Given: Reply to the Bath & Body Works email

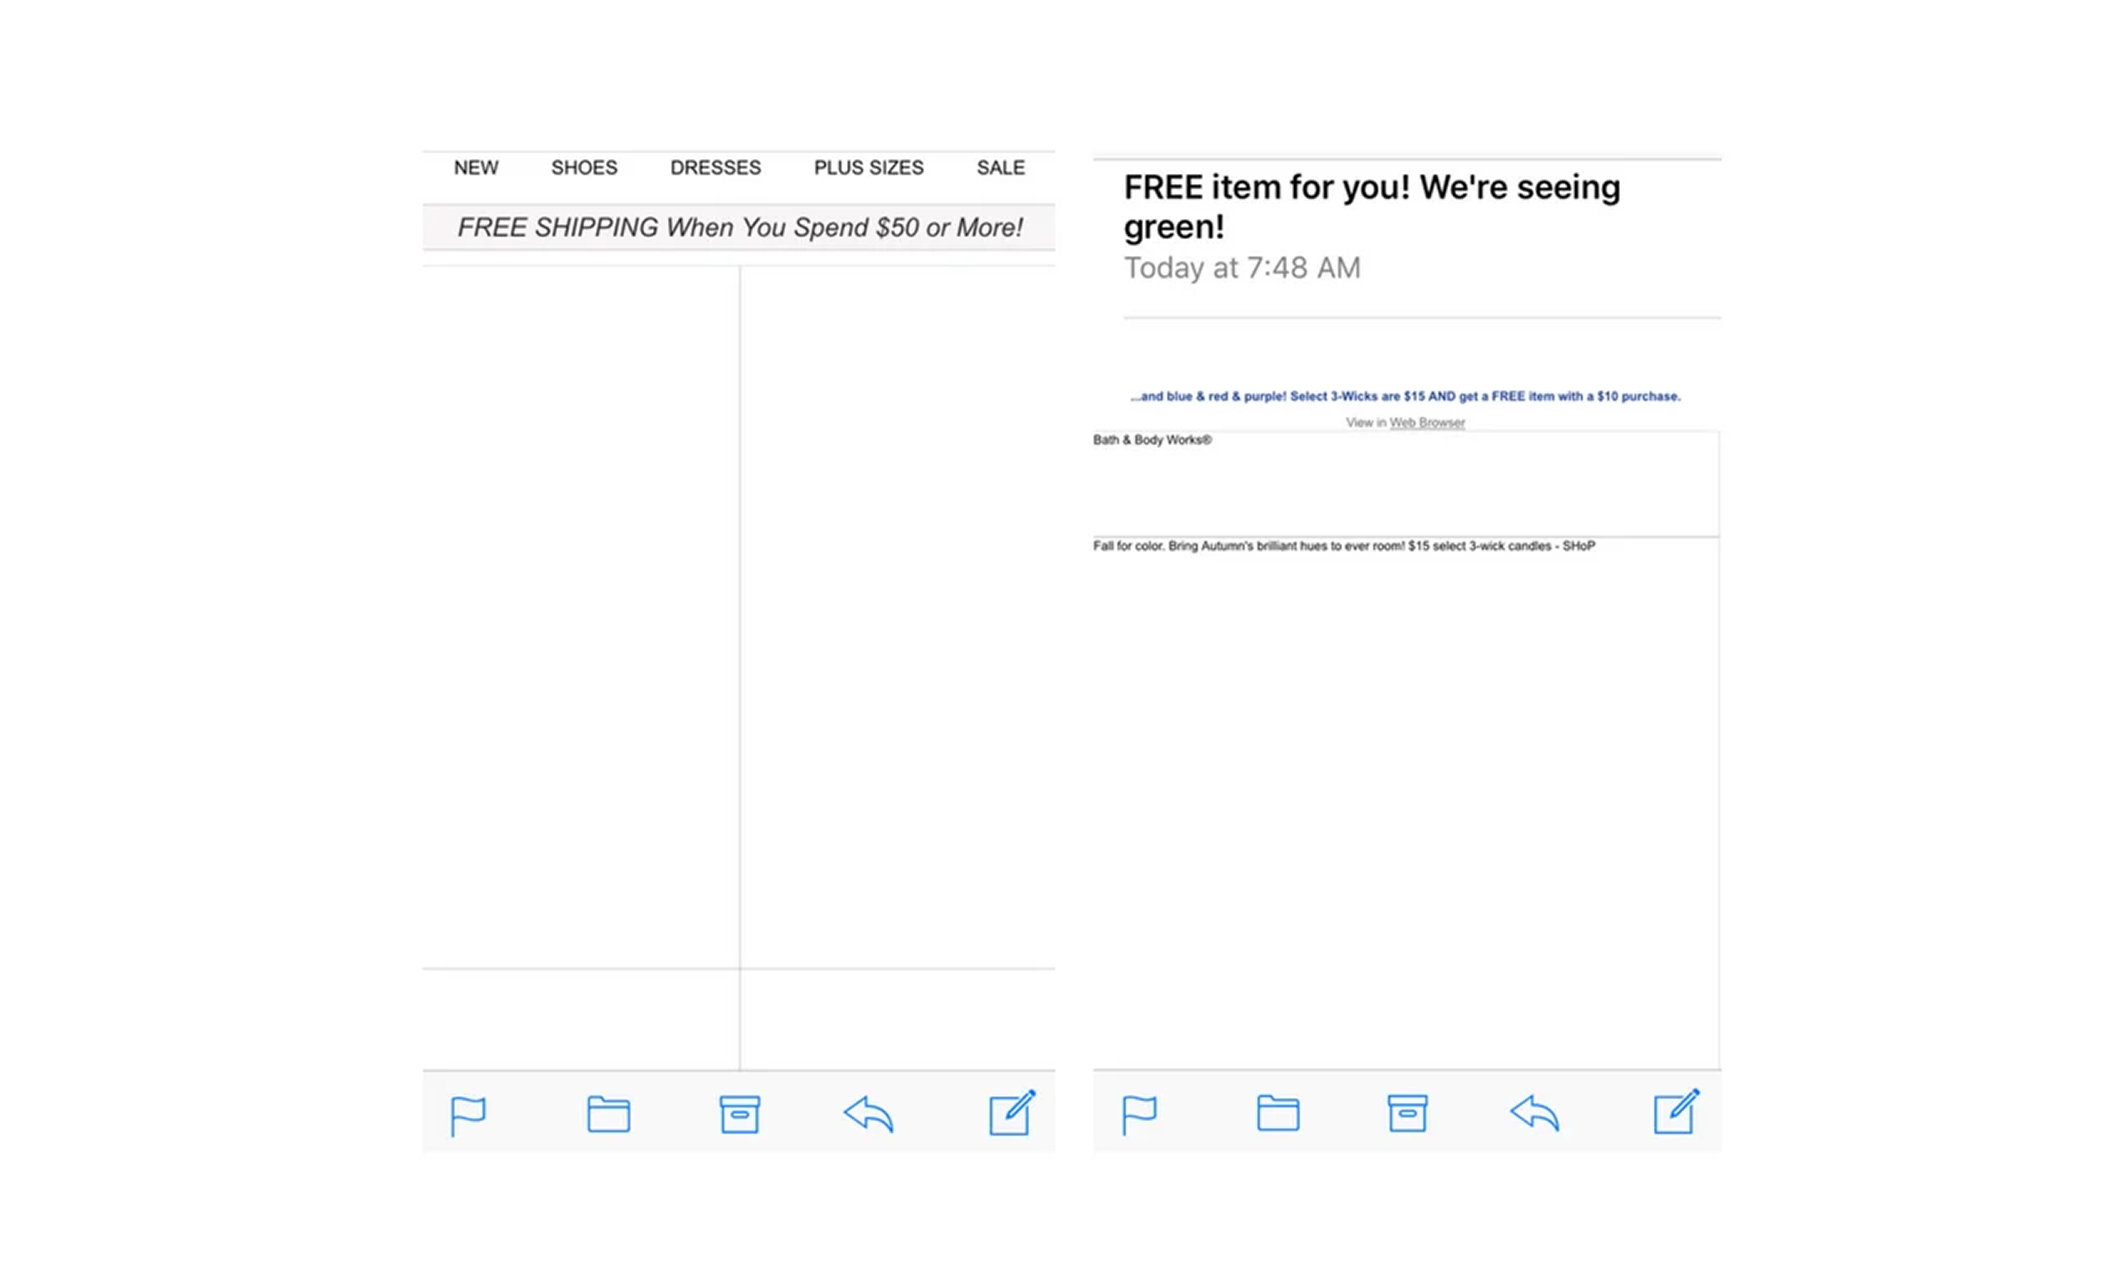Looking at the screenshot, I should point(1537,1113).
